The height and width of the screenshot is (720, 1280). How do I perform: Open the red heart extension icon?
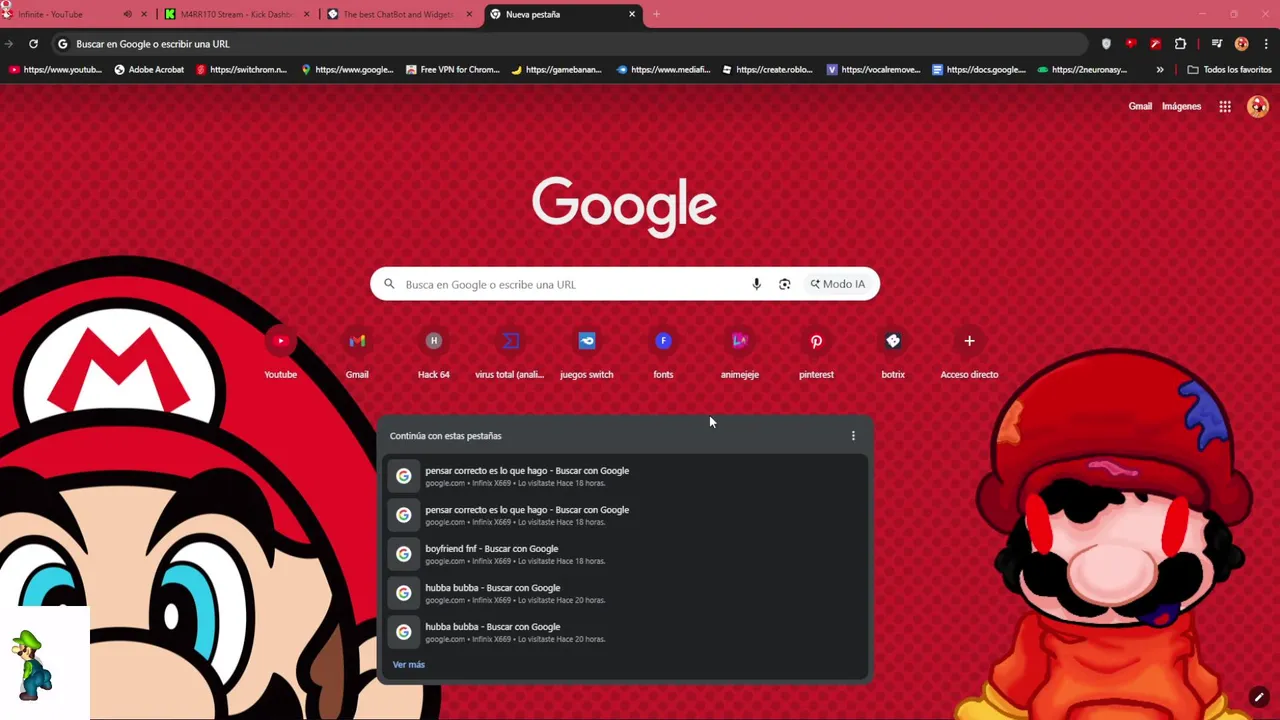point(1131,44)
